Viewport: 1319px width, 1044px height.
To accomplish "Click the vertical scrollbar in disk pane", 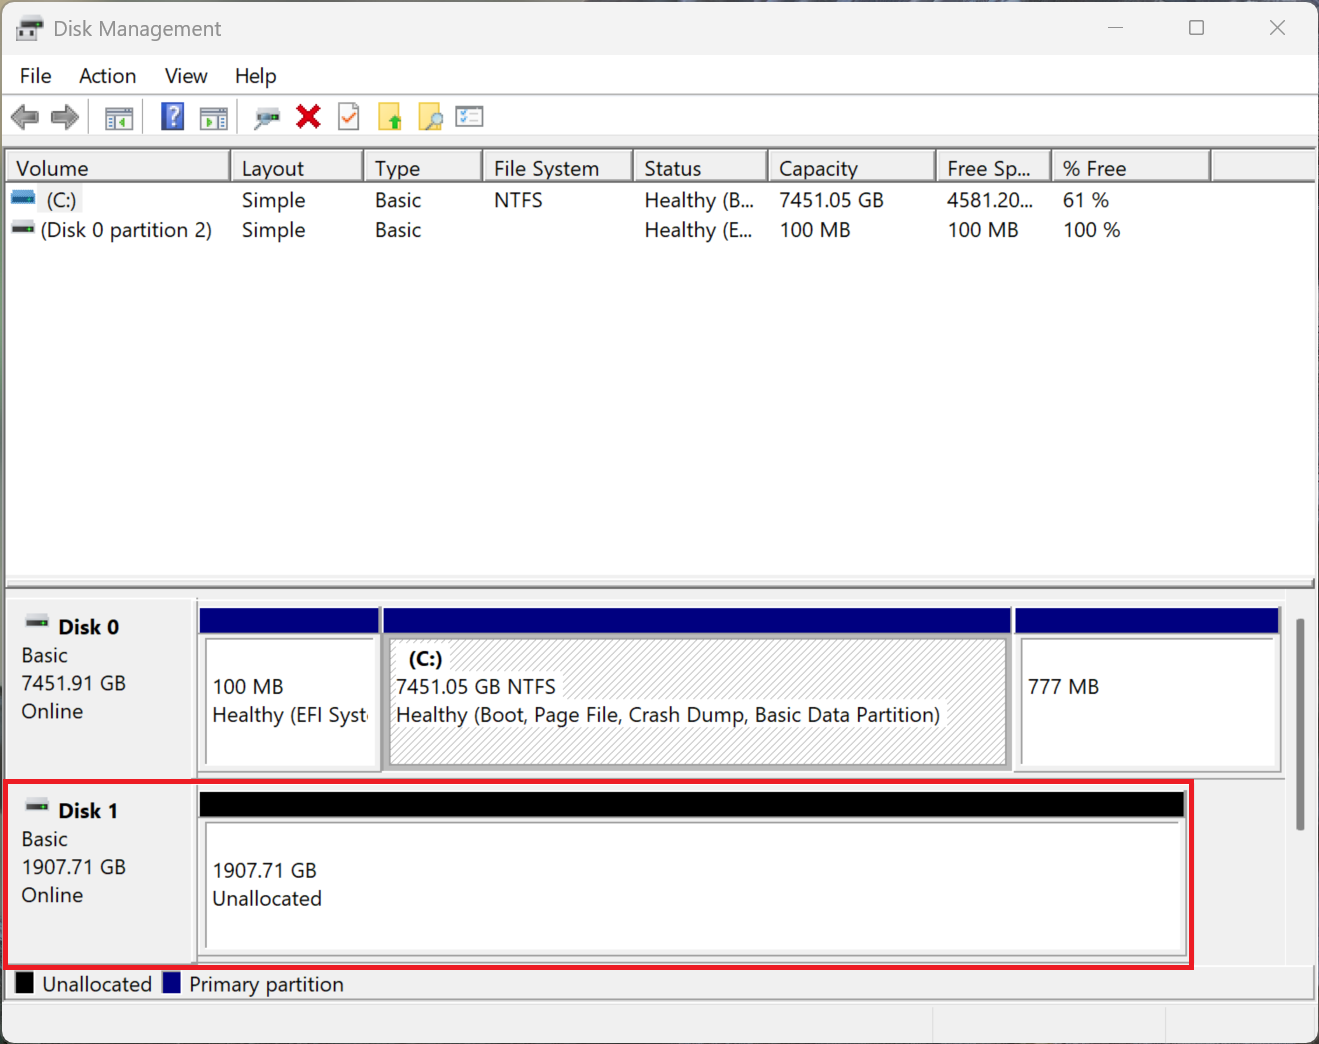I will point(1299,724).
